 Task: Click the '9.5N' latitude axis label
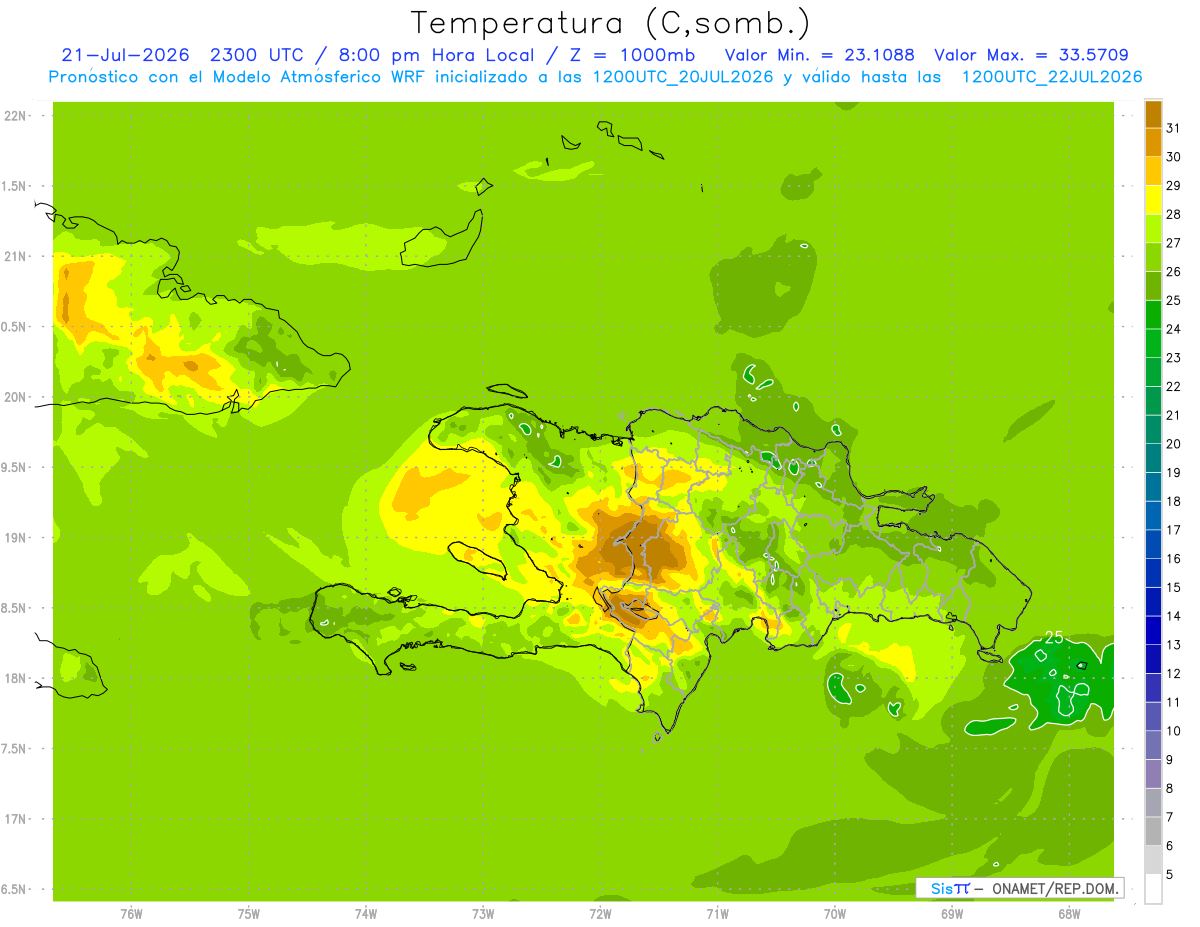click(x=14, y=467)
